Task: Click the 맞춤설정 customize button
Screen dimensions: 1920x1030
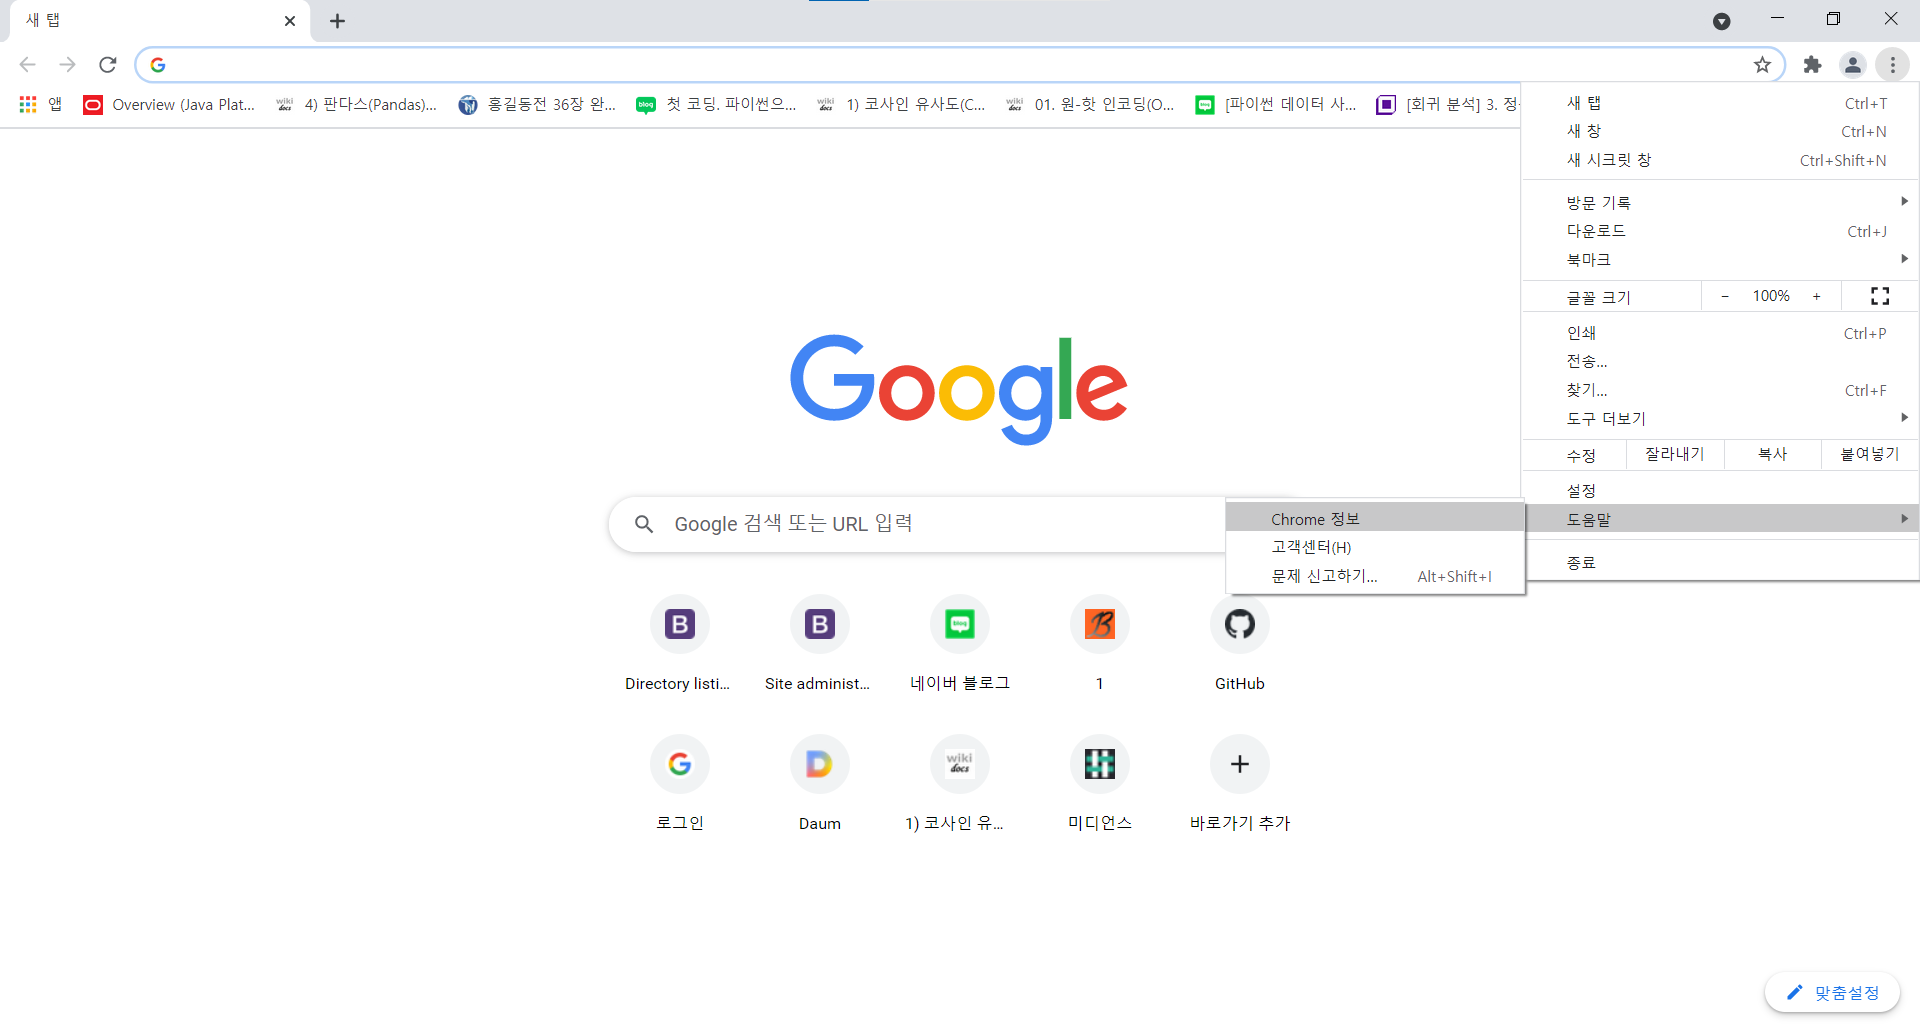Action: click(1832, 992)
